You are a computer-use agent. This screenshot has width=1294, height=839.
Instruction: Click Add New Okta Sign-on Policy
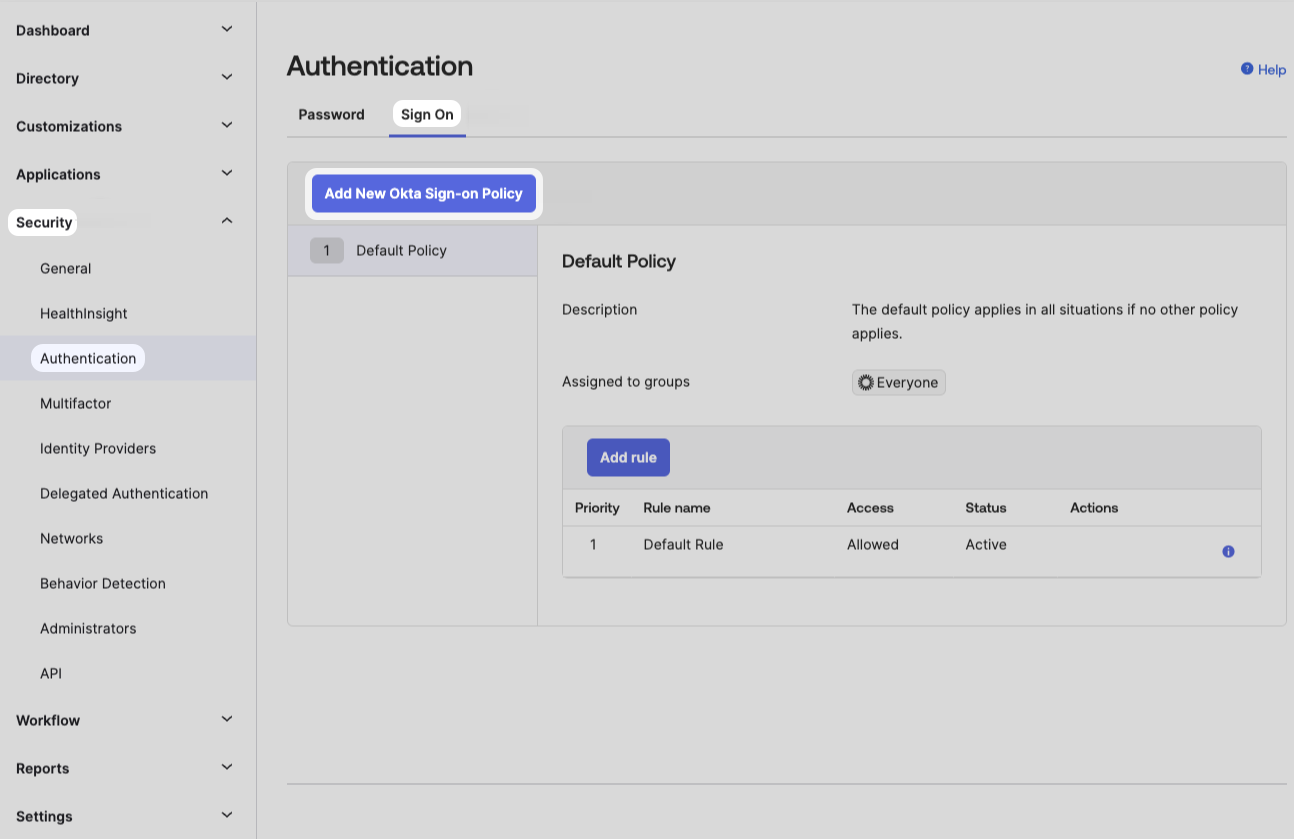tap(423, 193)
